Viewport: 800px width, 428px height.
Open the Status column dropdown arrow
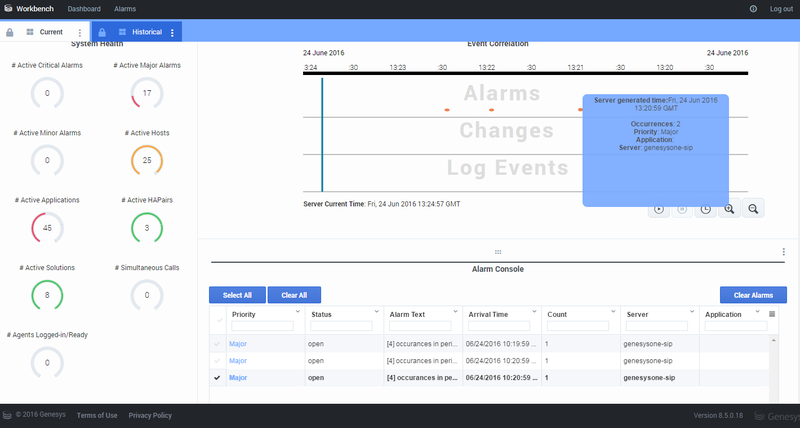coord(377,311)
